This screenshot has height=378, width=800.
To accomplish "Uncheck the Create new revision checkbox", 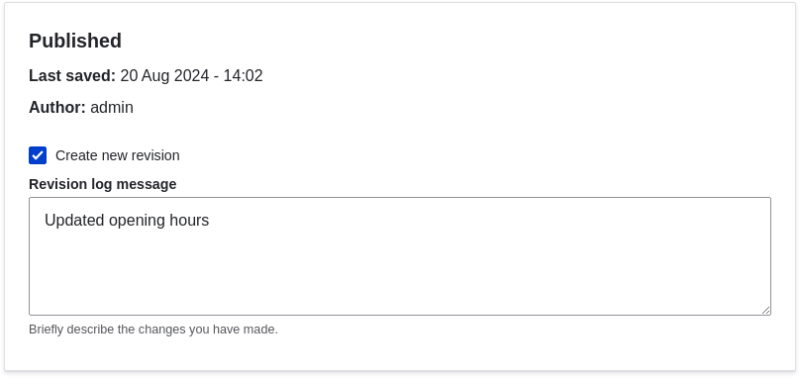I will (38, 155).
